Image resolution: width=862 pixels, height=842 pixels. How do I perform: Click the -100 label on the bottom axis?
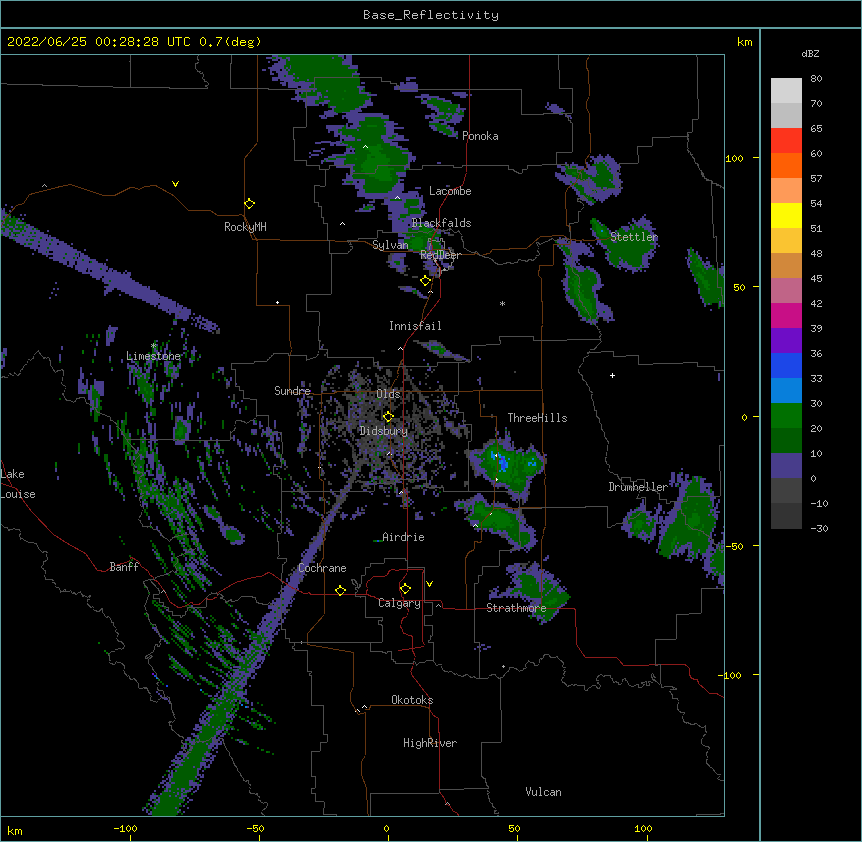[126, 828]
